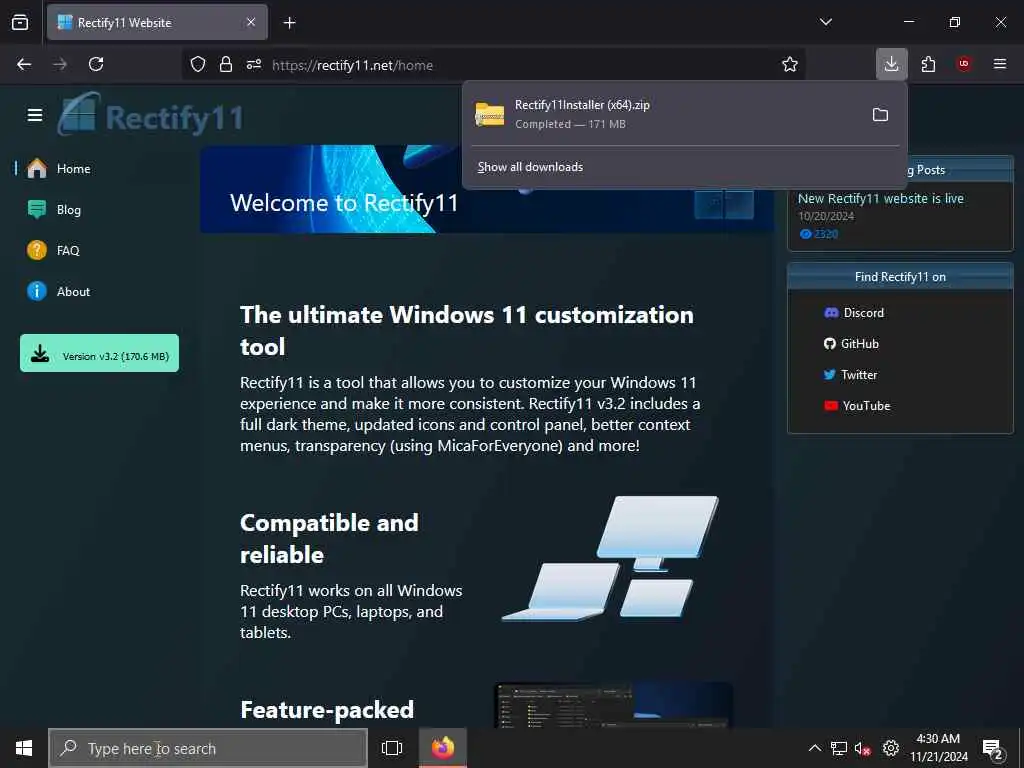Click the Rectify11 logo
The width and height of the screenshot is (1024, 768).
click(x=150, y=115)
